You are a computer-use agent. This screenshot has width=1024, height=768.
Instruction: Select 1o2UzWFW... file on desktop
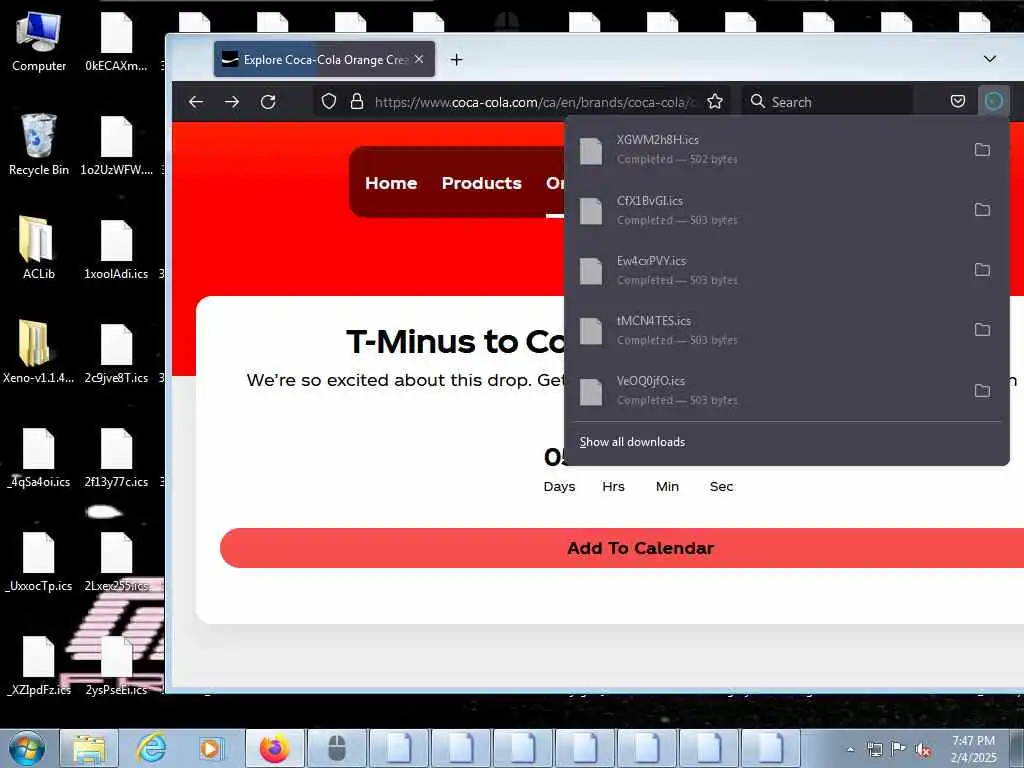[x=116, y=145]
